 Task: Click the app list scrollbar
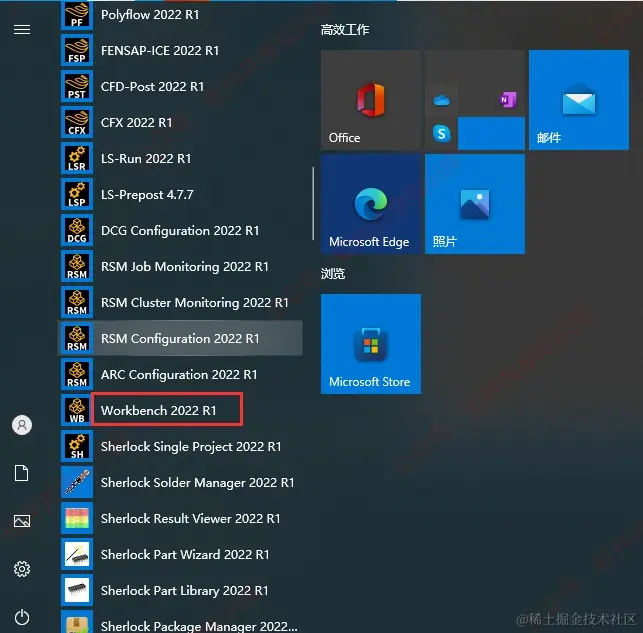coord(313,203)
